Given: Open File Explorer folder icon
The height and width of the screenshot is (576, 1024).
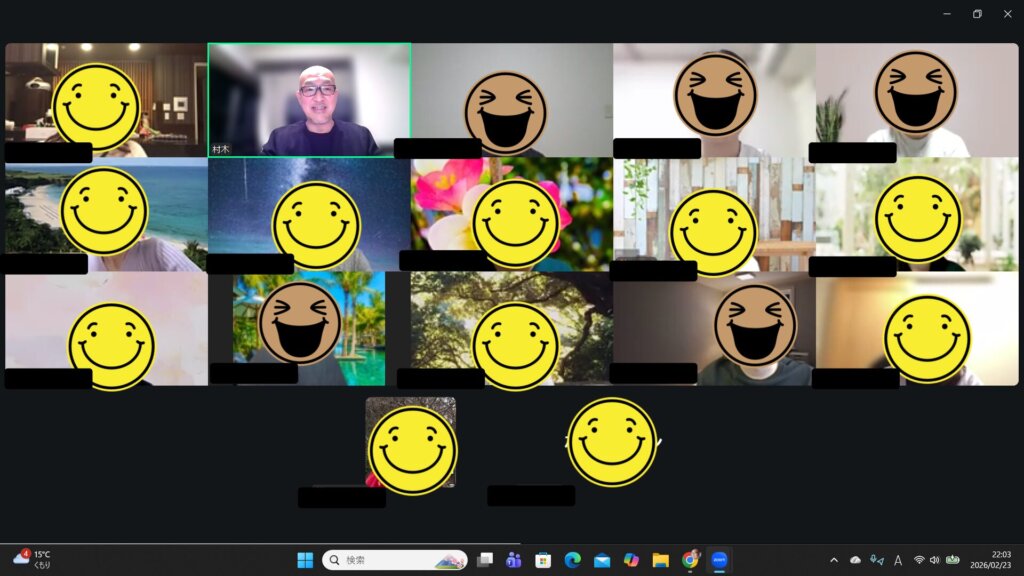Looking at the screenshot, I should click(x=660, y=560).
